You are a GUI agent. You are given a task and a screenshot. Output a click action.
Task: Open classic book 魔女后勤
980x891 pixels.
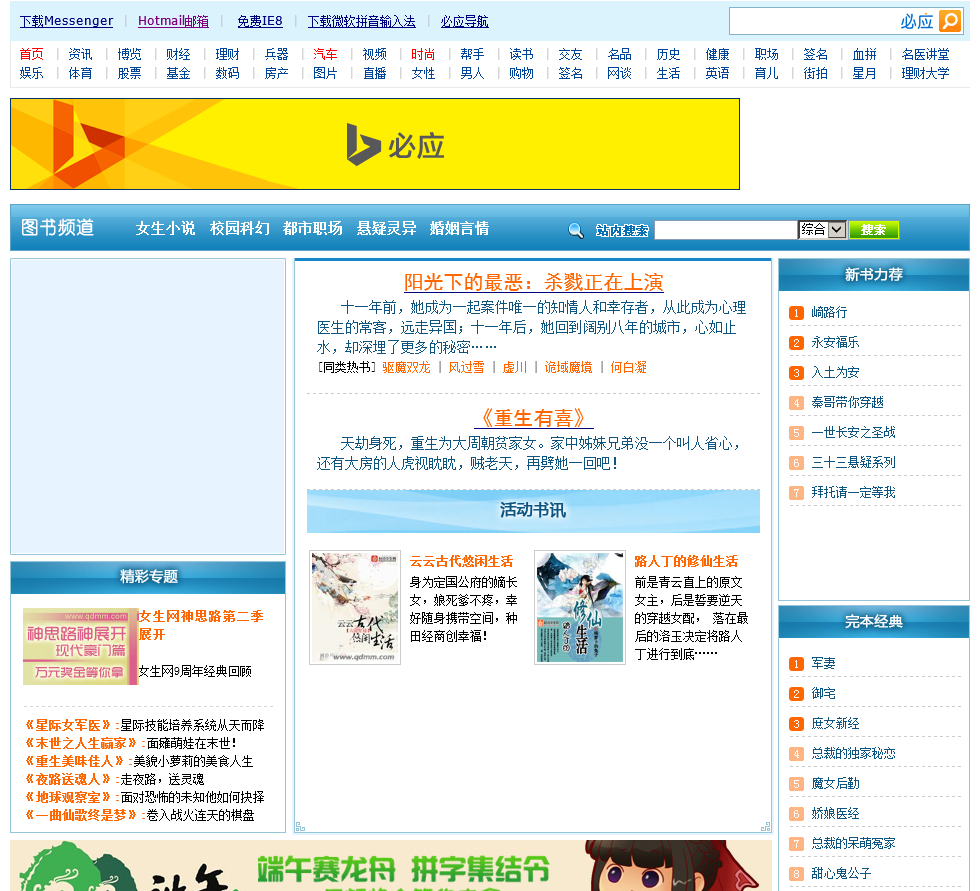pos(835,783)
